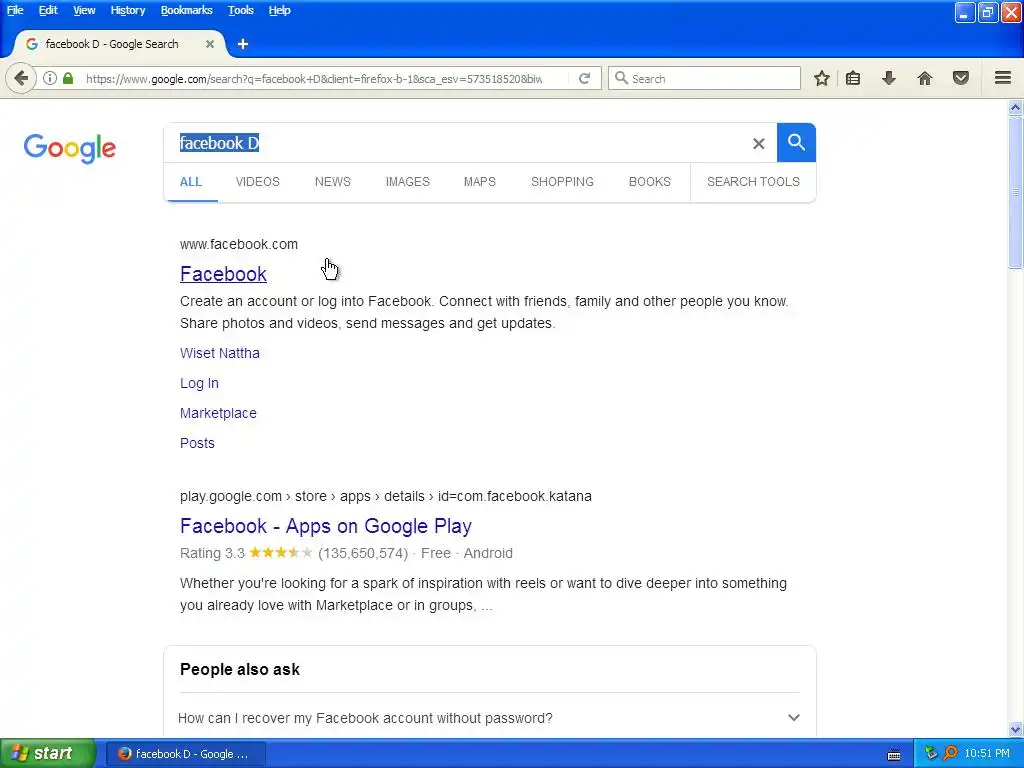This screenshot has width=1024, height=768.
Task: Select Firefox taskbar button facebook D - Google
Action: (185, 754)
